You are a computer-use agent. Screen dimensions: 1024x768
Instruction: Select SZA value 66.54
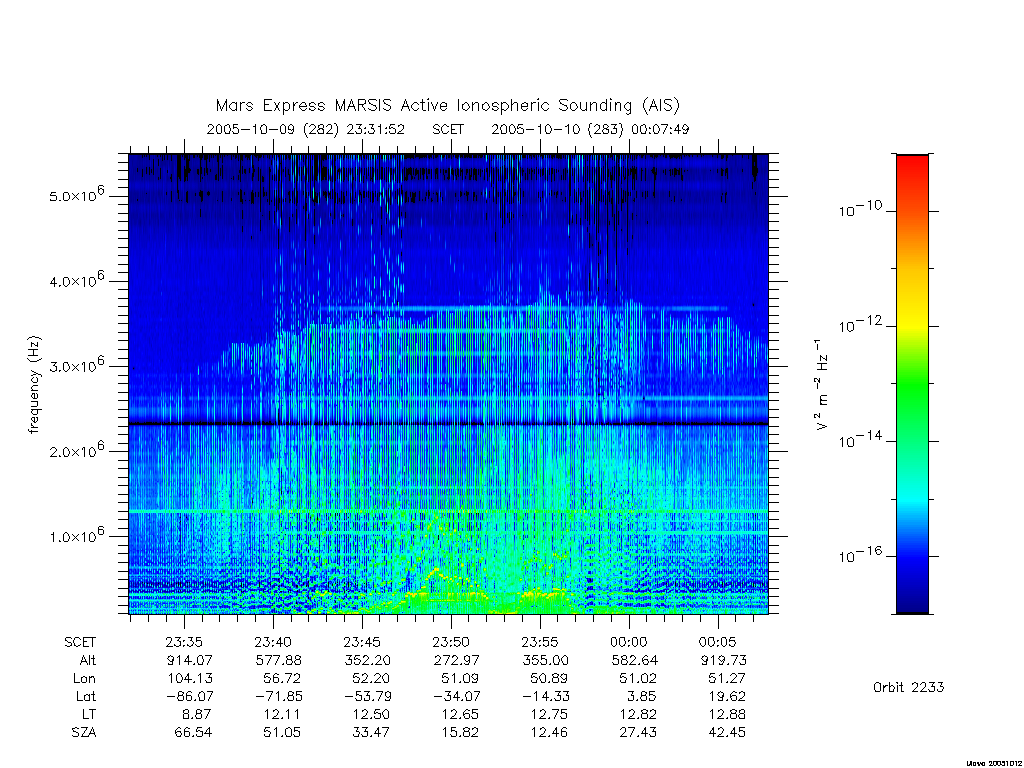coord(193,733)
